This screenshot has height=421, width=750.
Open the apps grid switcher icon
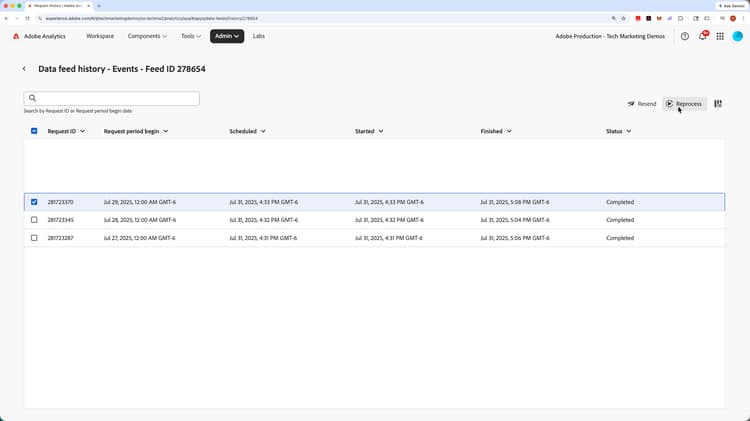pos(720,36)
